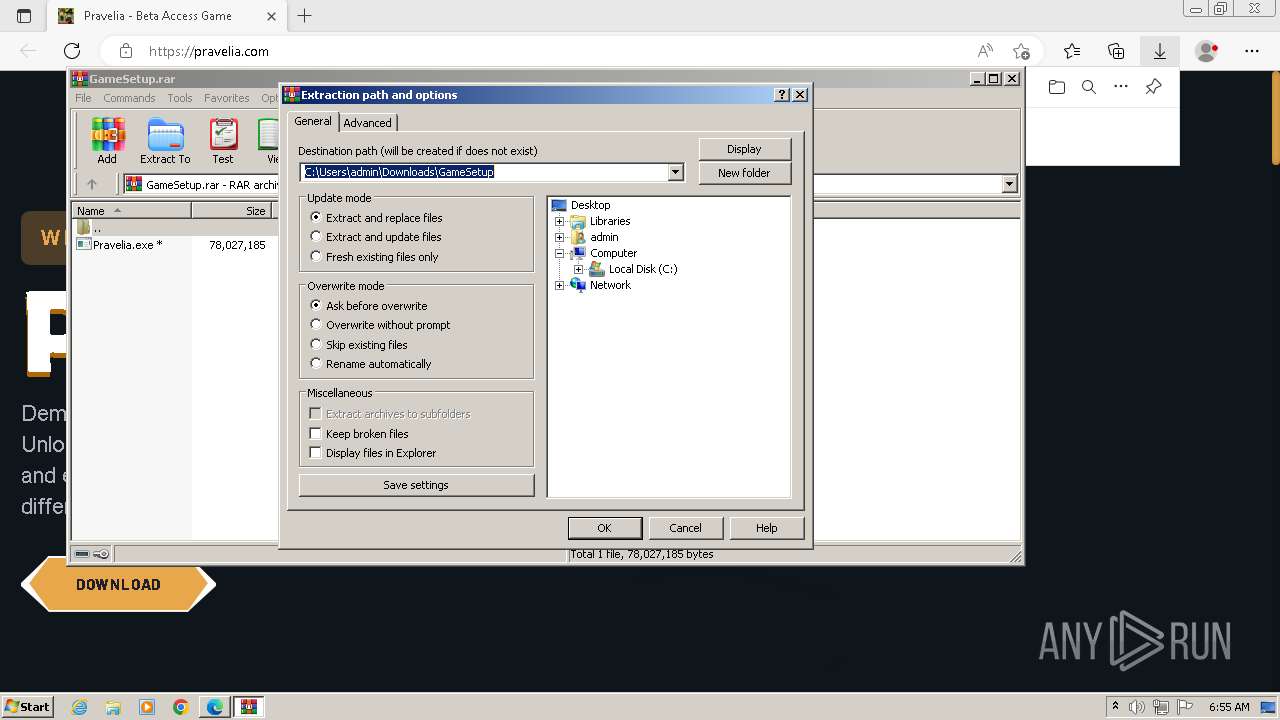The image size is (1280, 720).
Task: Expand Network node in folder tree
Action: pos(560,285)
